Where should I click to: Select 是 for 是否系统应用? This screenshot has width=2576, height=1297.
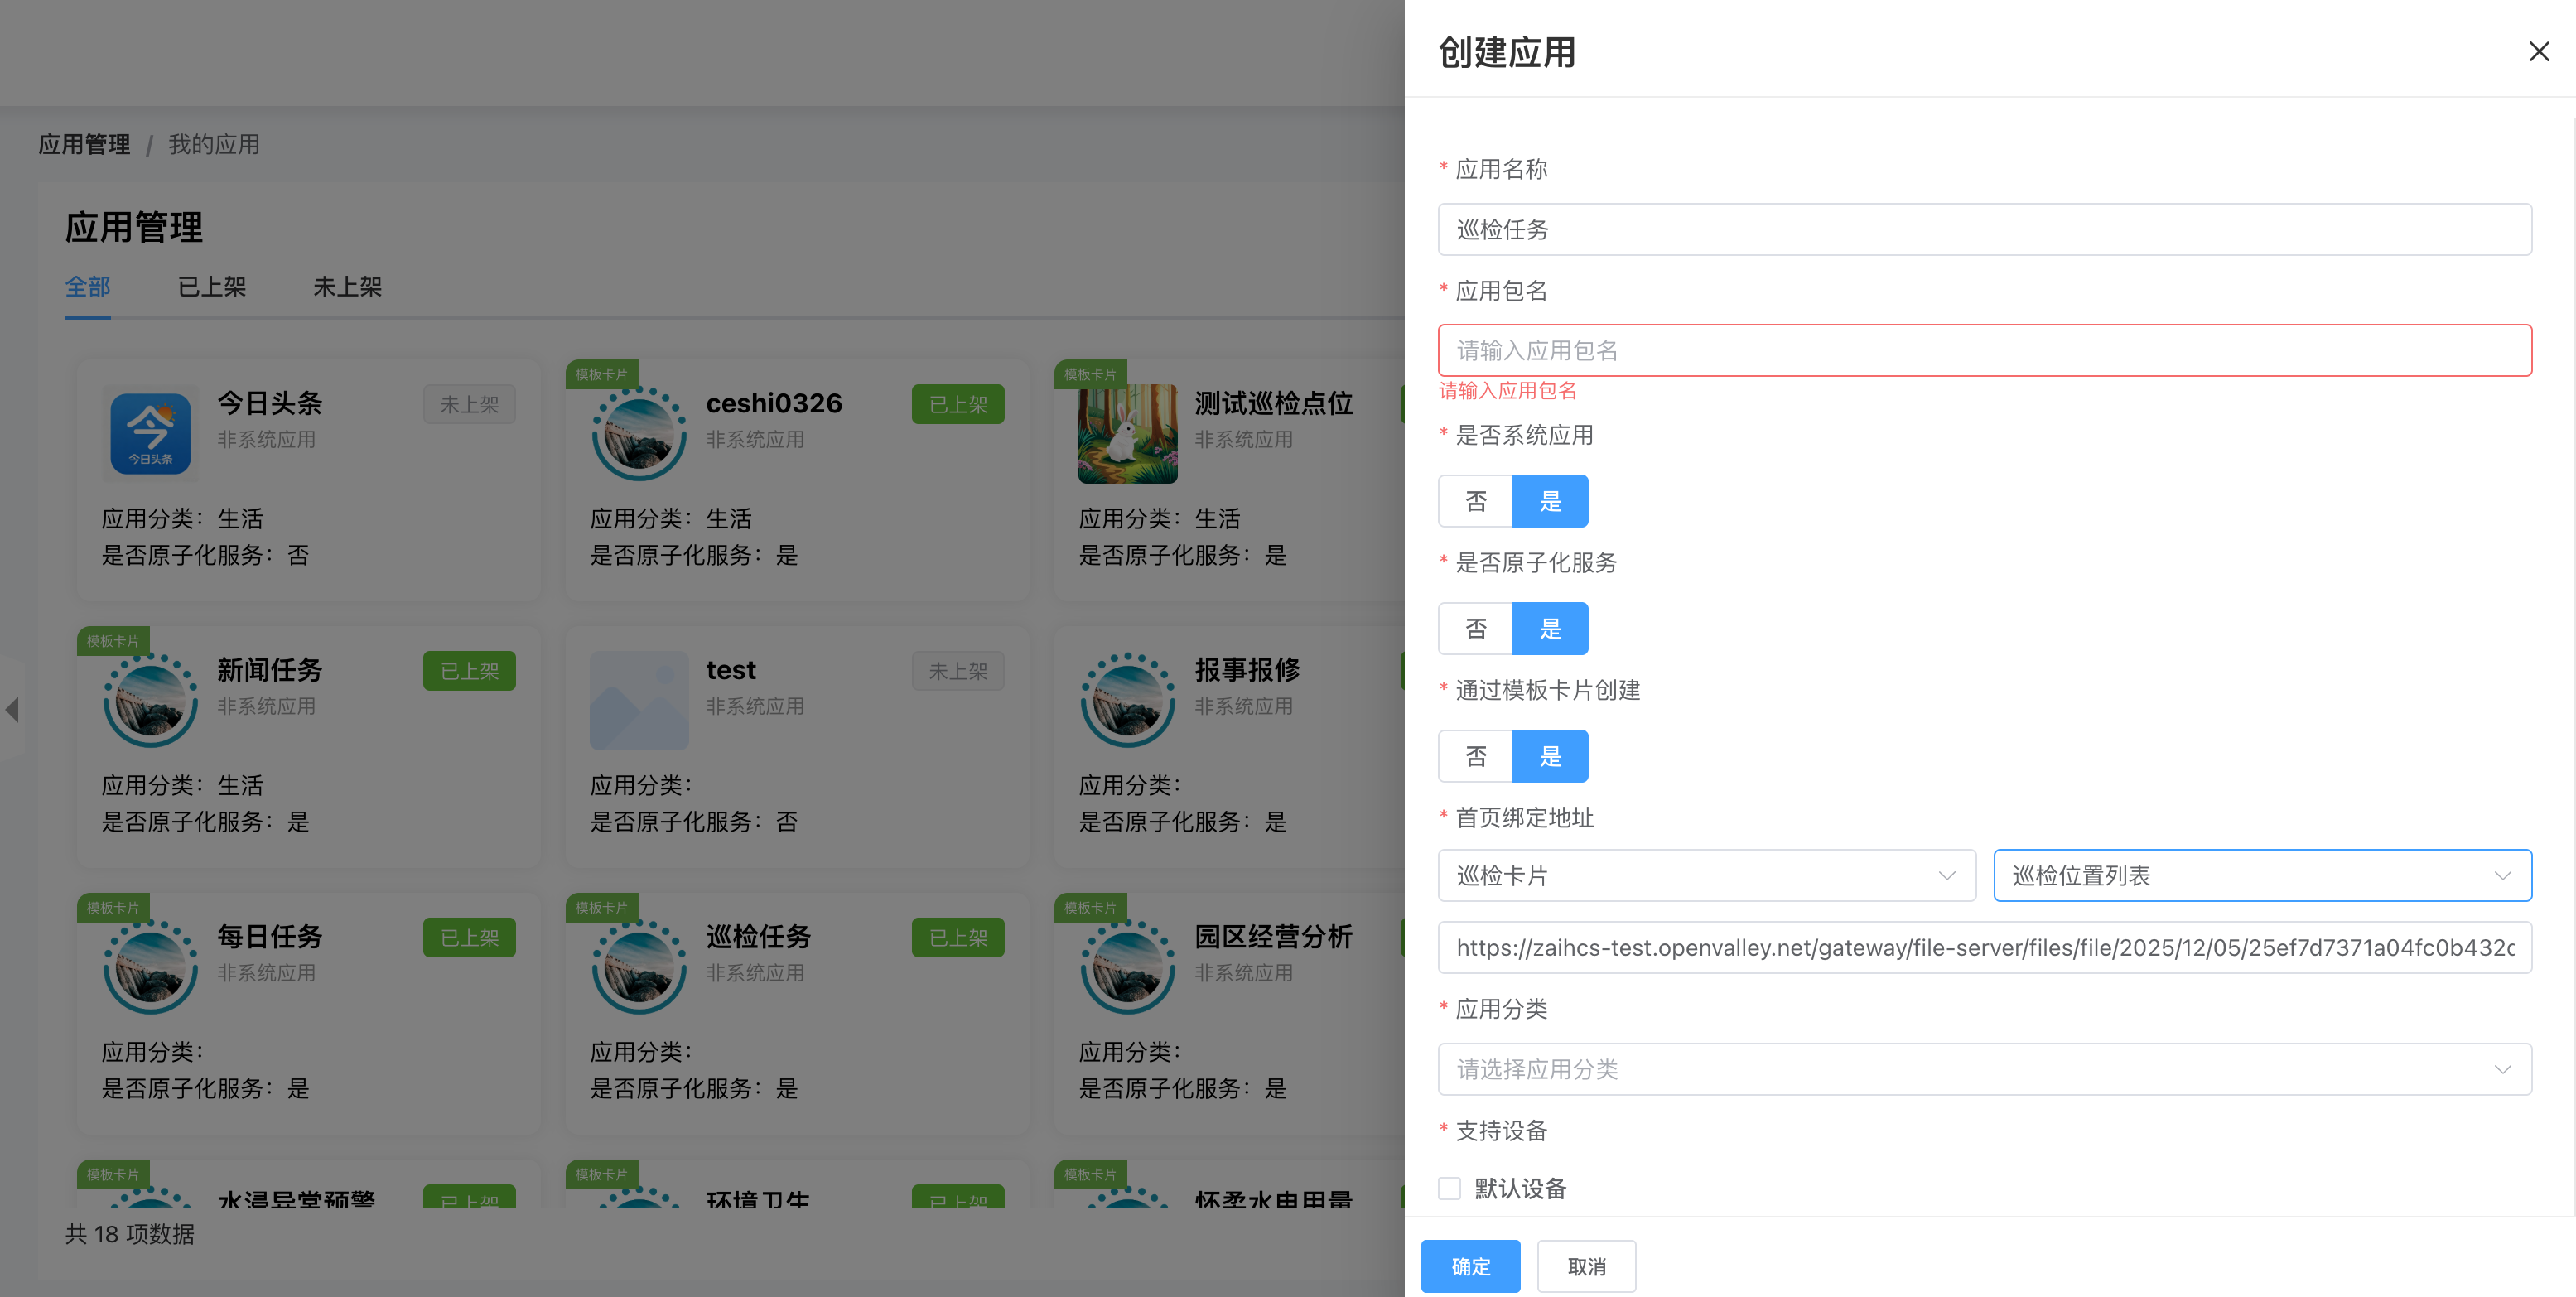pos(1550,501)
